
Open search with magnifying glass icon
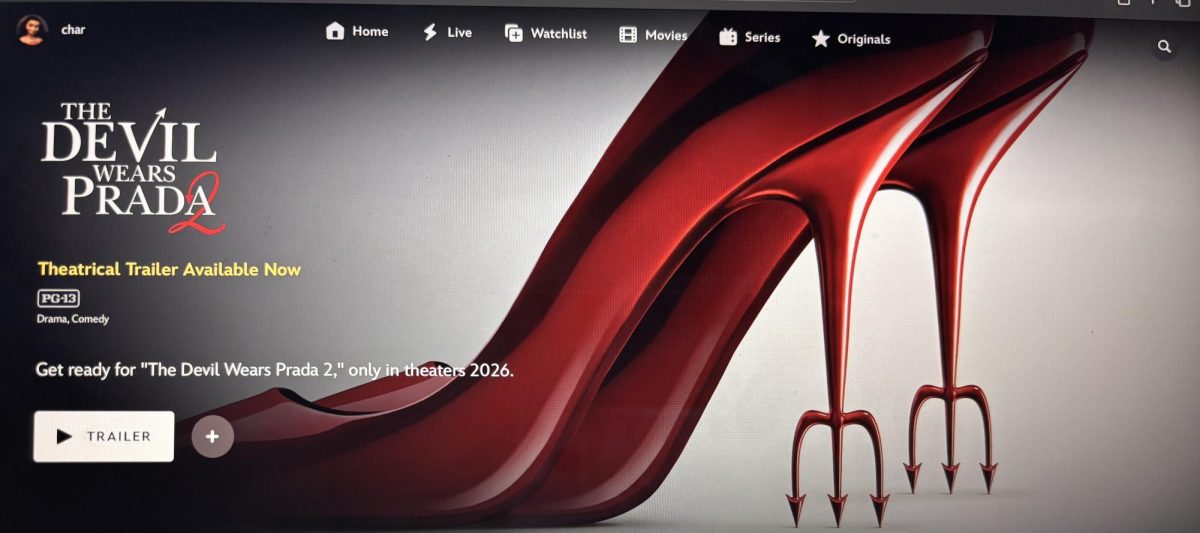[1164, 46]
